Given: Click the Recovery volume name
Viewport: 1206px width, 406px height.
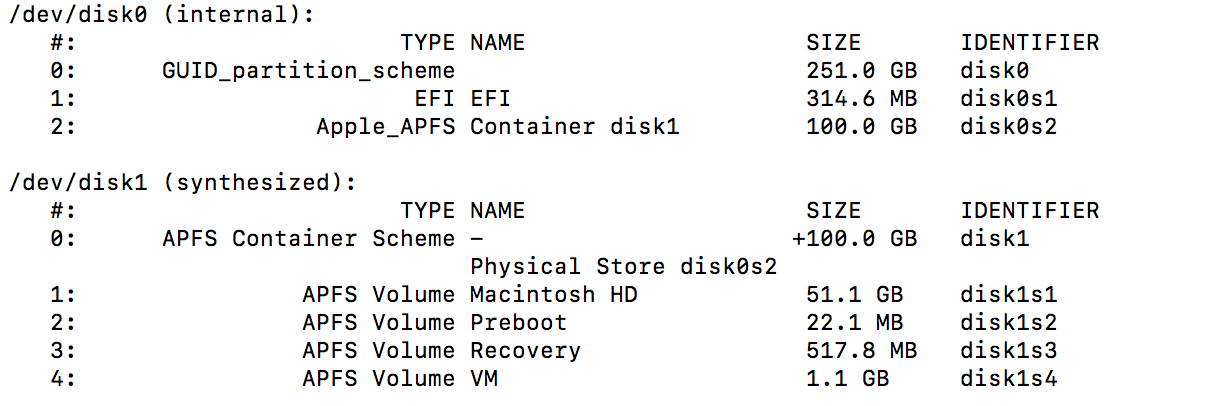Looking at the screenshot, I should [x=525, y=351].
